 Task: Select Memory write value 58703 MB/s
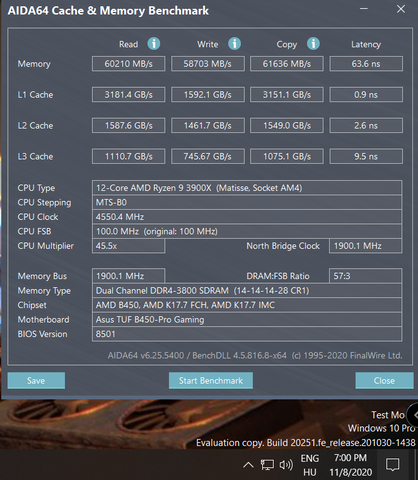pos(208,64)
